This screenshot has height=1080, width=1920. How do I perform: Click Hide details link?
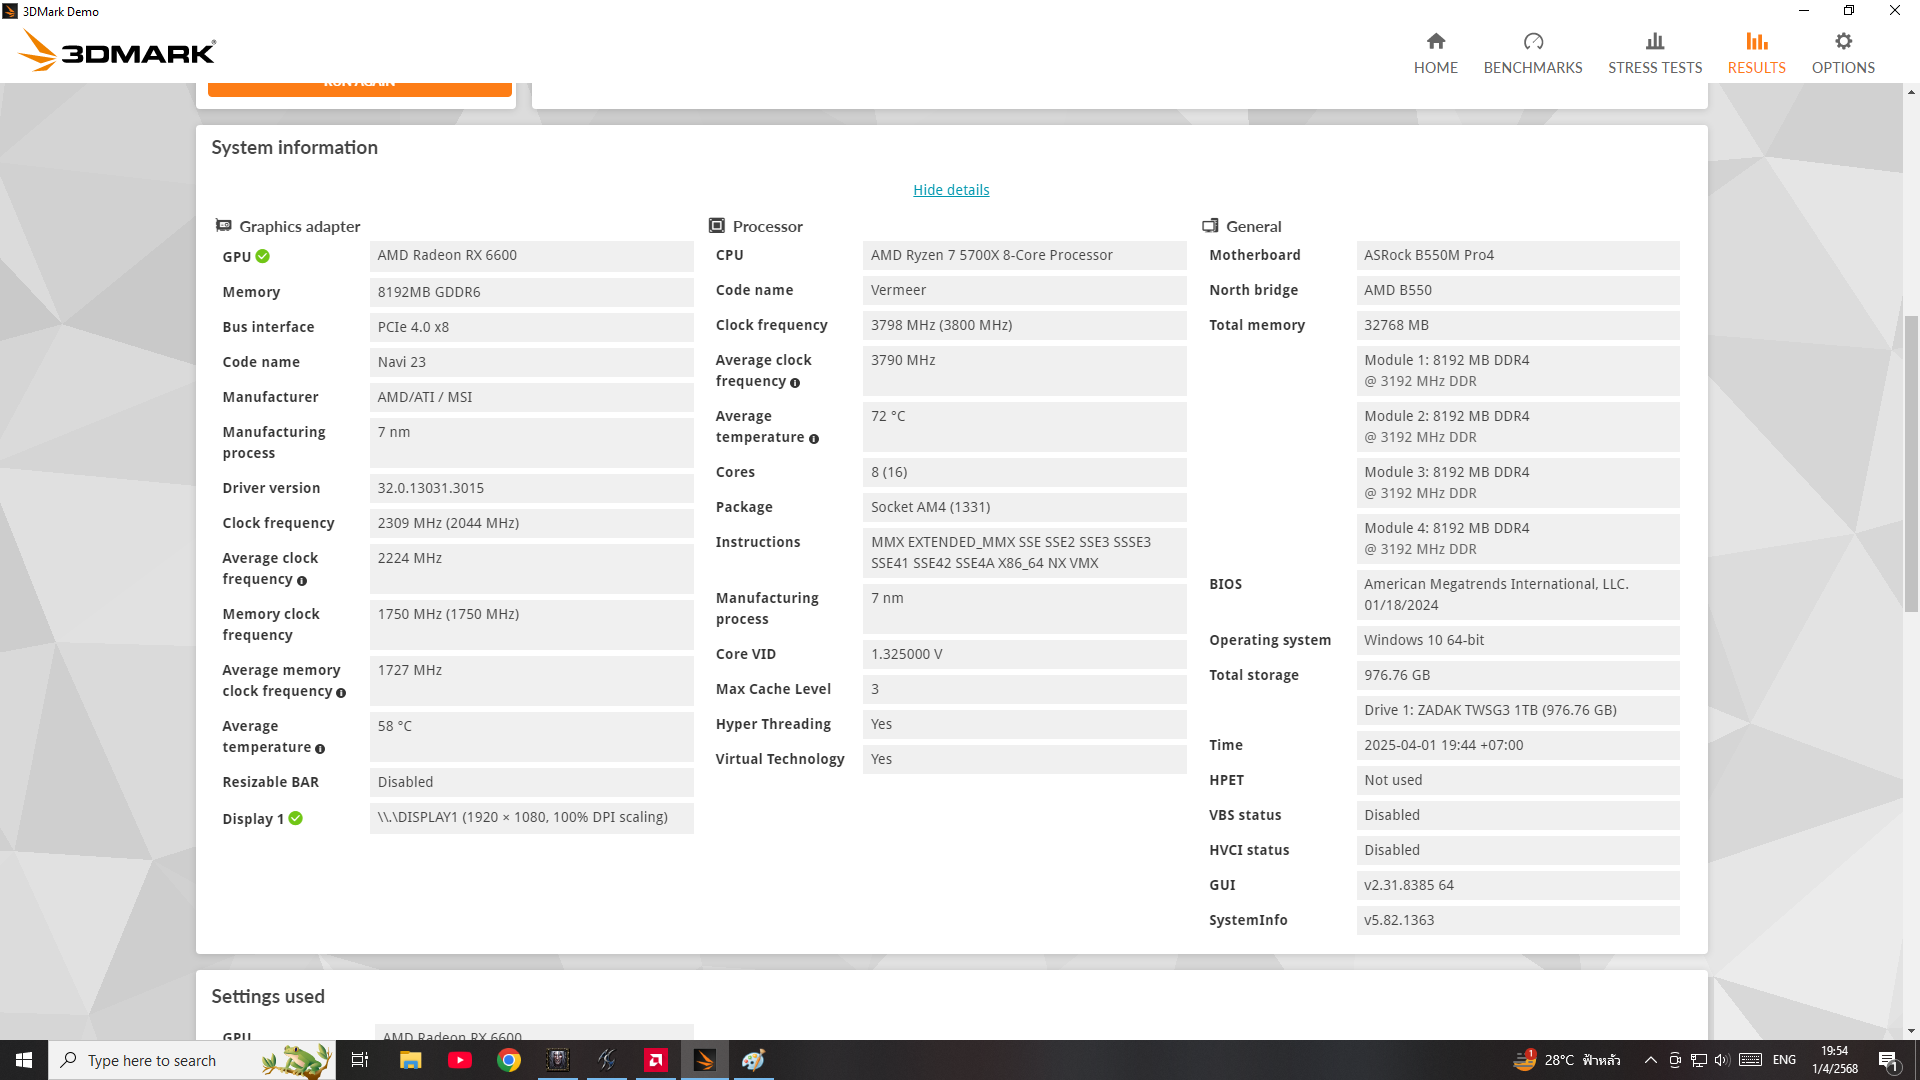951,190
